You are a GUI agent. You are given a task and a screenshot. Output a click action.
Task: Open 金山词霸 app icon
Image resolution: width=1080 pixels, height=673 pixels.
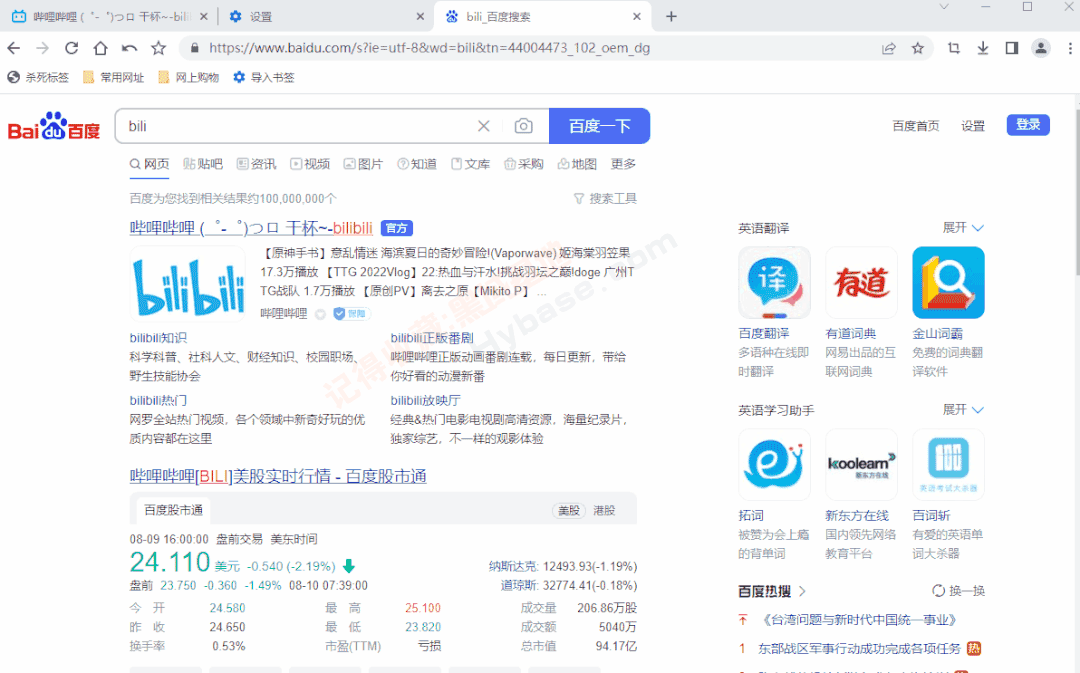pos(948,283)
